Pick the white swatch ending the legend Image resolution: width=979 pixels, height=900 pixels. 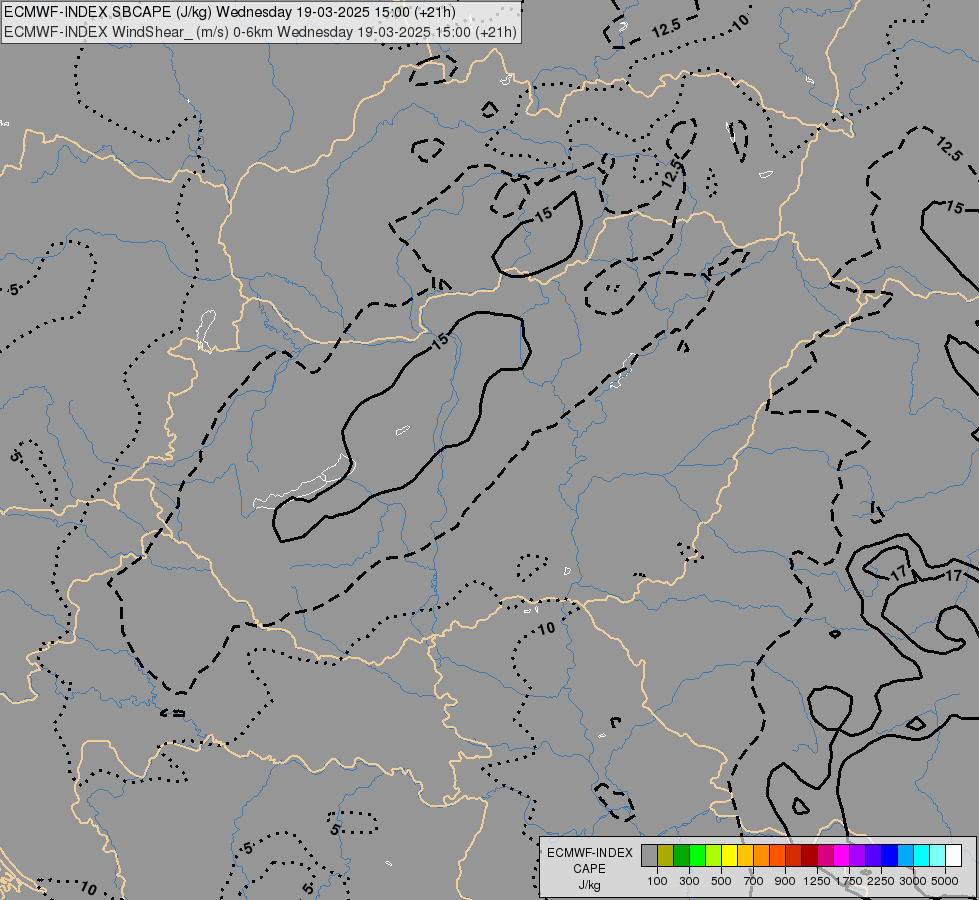coord(953,856)
